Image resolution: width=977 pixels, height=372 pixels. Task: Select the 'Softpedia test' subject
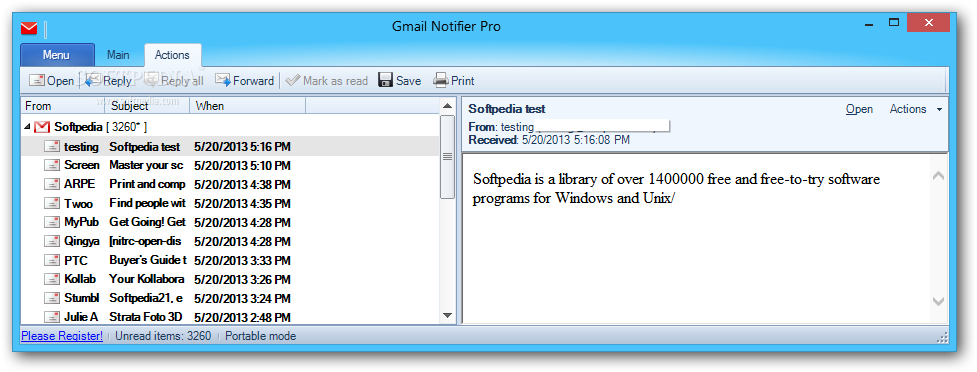145,147
